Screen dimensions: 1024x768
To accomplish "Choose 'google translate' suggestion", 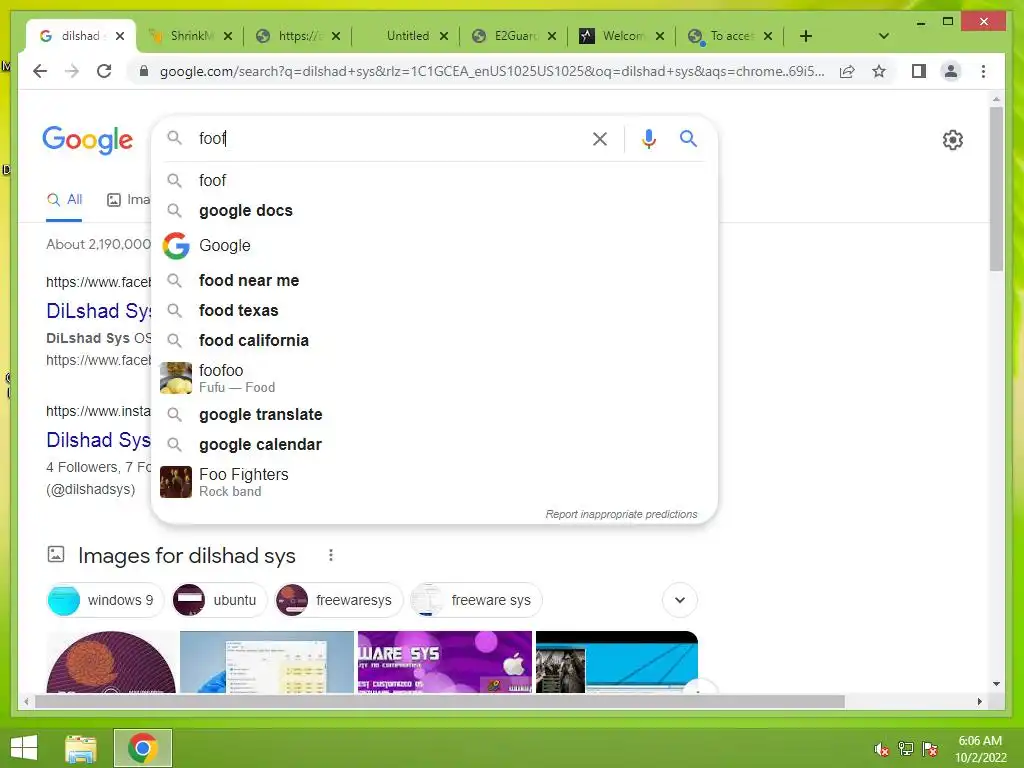I will (x=434, y=415).
